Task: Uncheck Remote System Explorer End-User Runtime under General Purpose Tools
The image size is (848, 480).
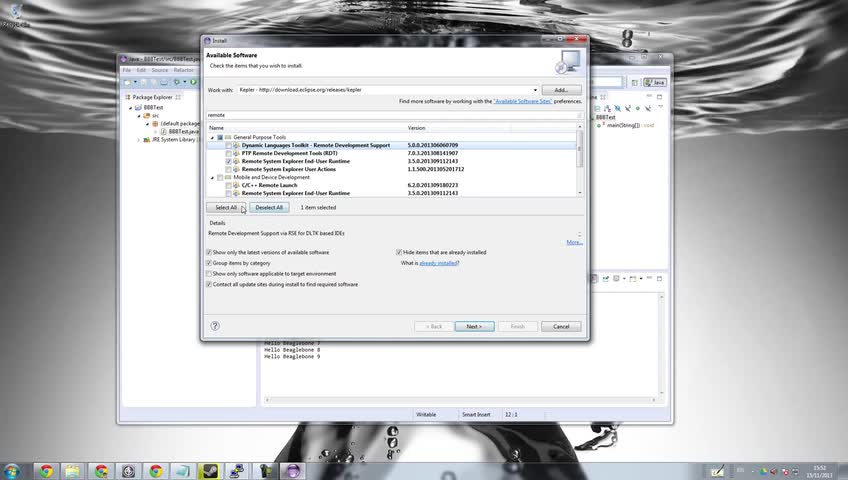Action: coord(229,162)
